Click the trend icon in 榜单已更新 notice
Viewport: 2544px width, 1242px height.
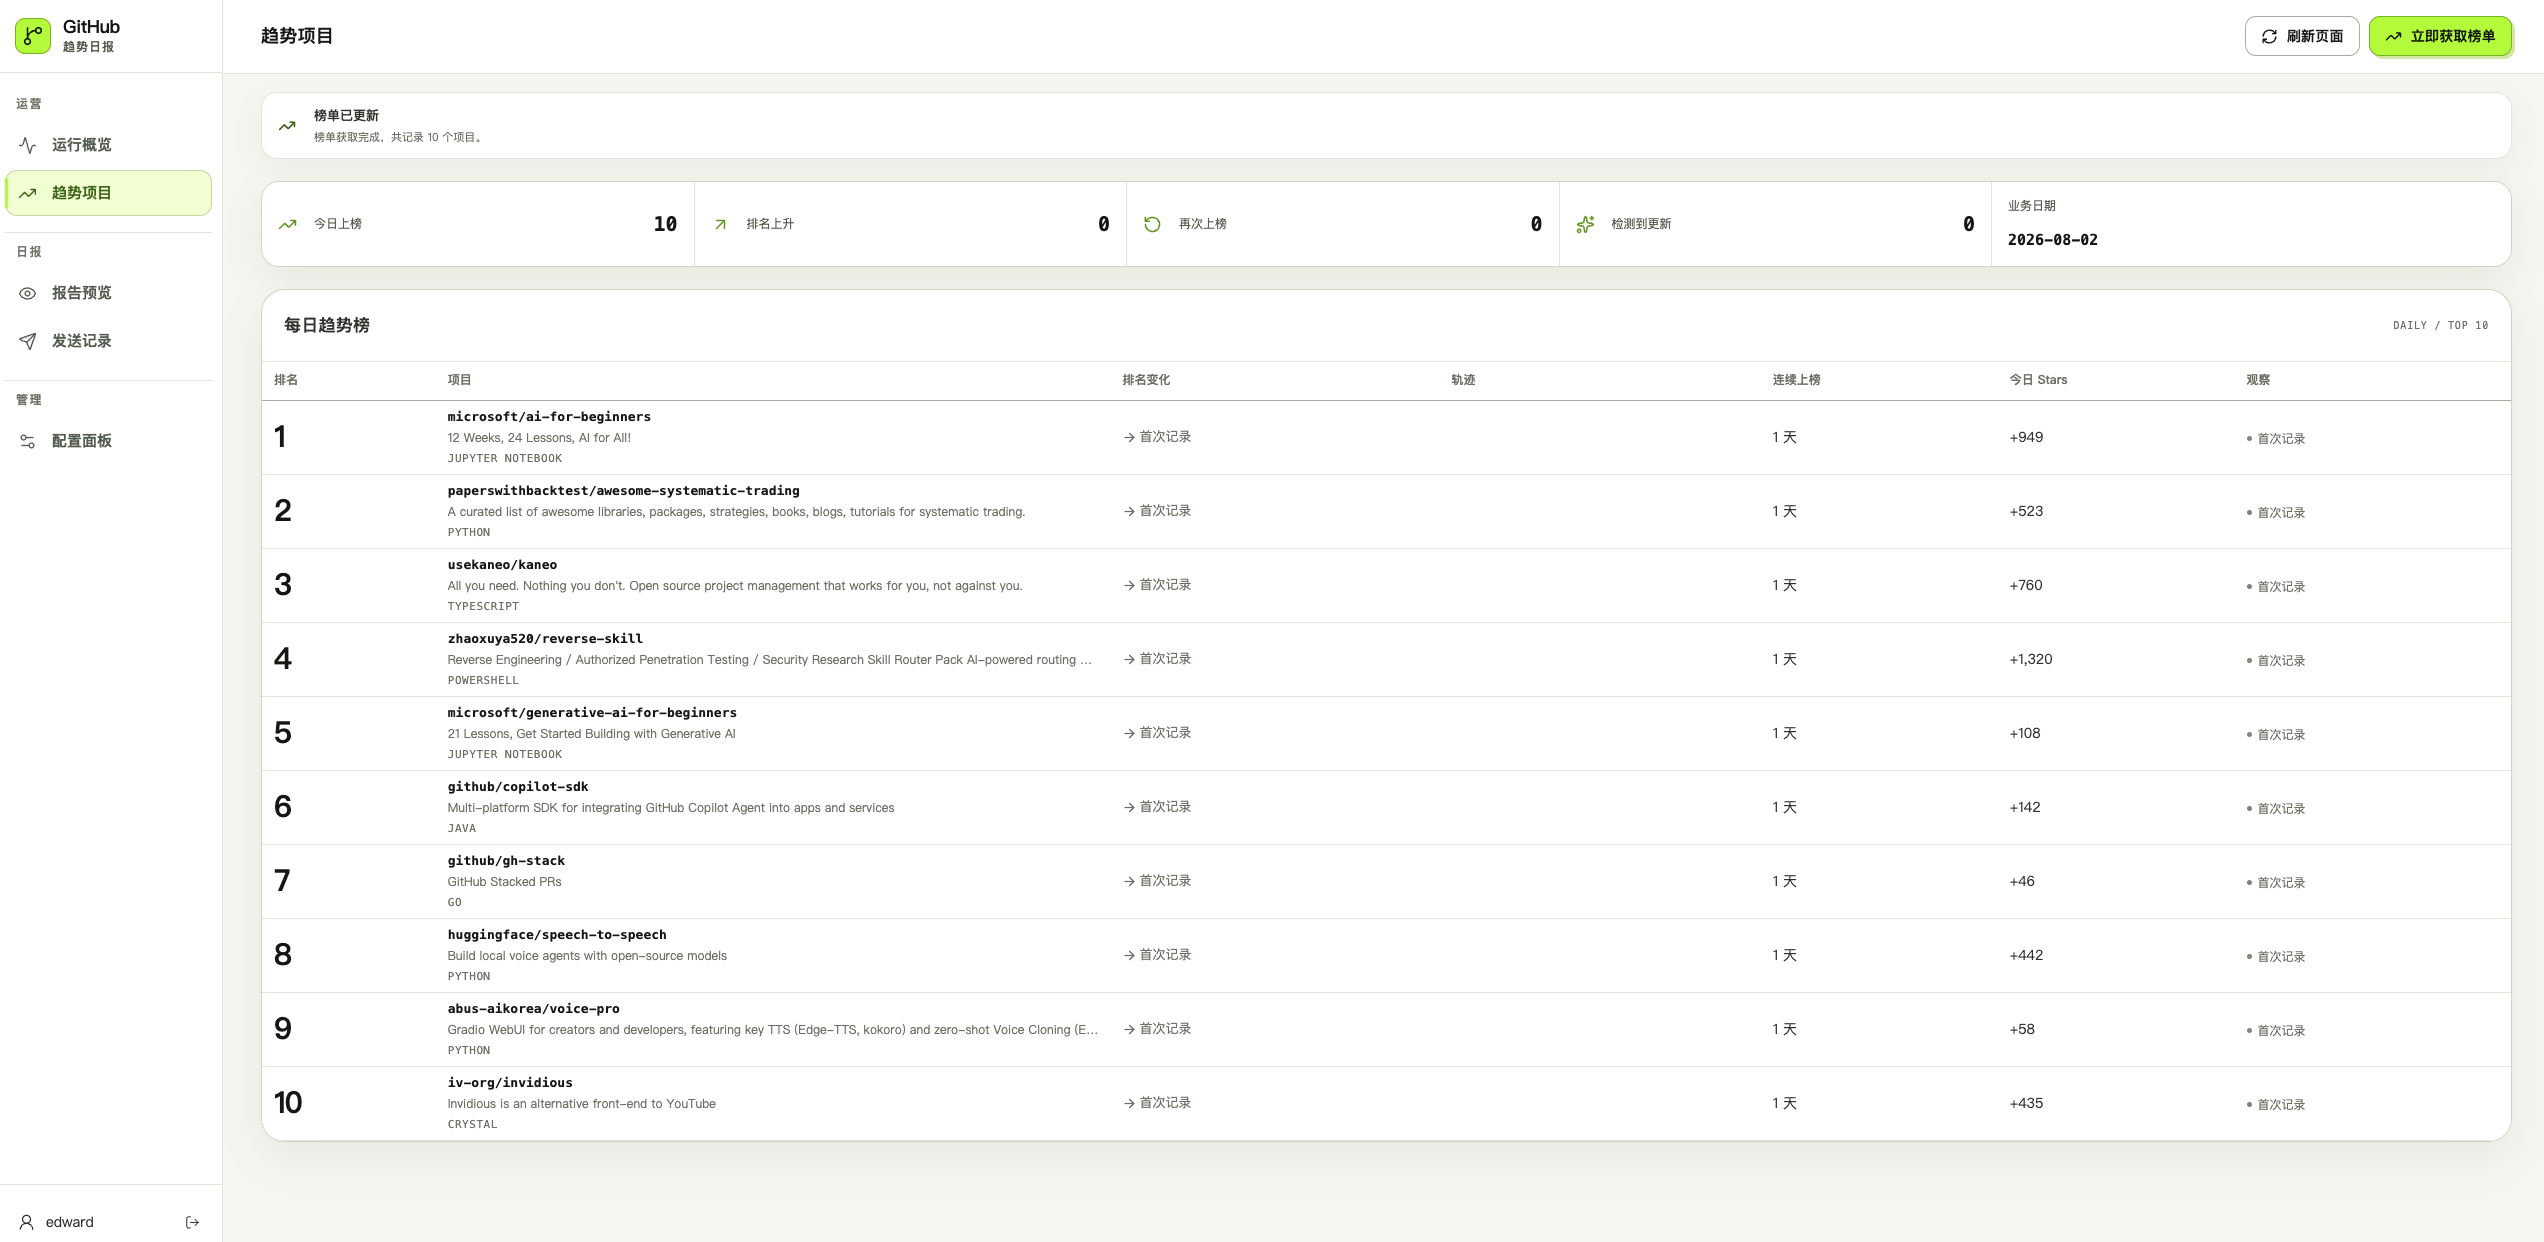[x=287, y=126]
